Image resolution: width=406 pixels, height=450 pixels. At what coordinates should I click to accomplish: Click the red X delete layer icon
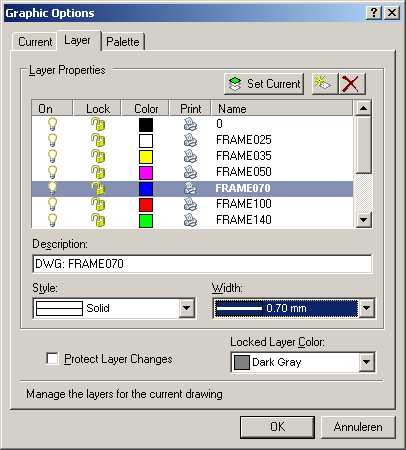point(351,84)
